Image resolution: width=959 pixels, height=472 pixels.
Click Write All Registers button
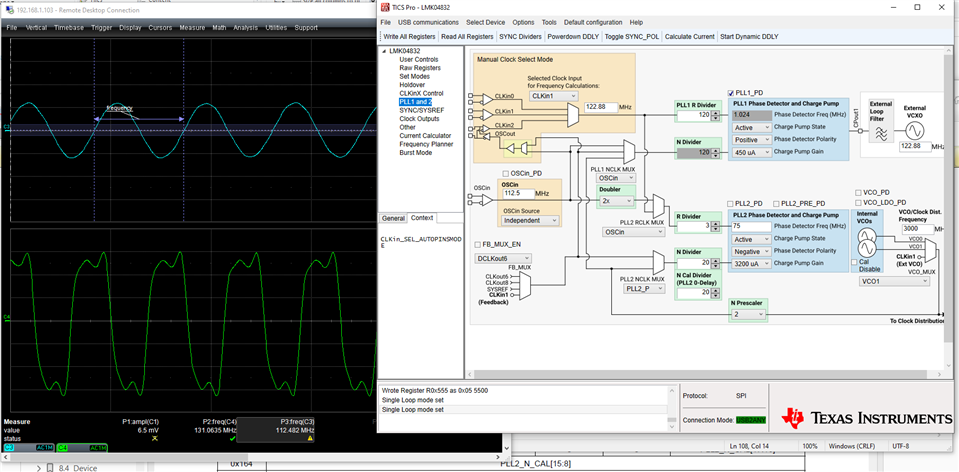pyautogui.click(x=409, y=37)
